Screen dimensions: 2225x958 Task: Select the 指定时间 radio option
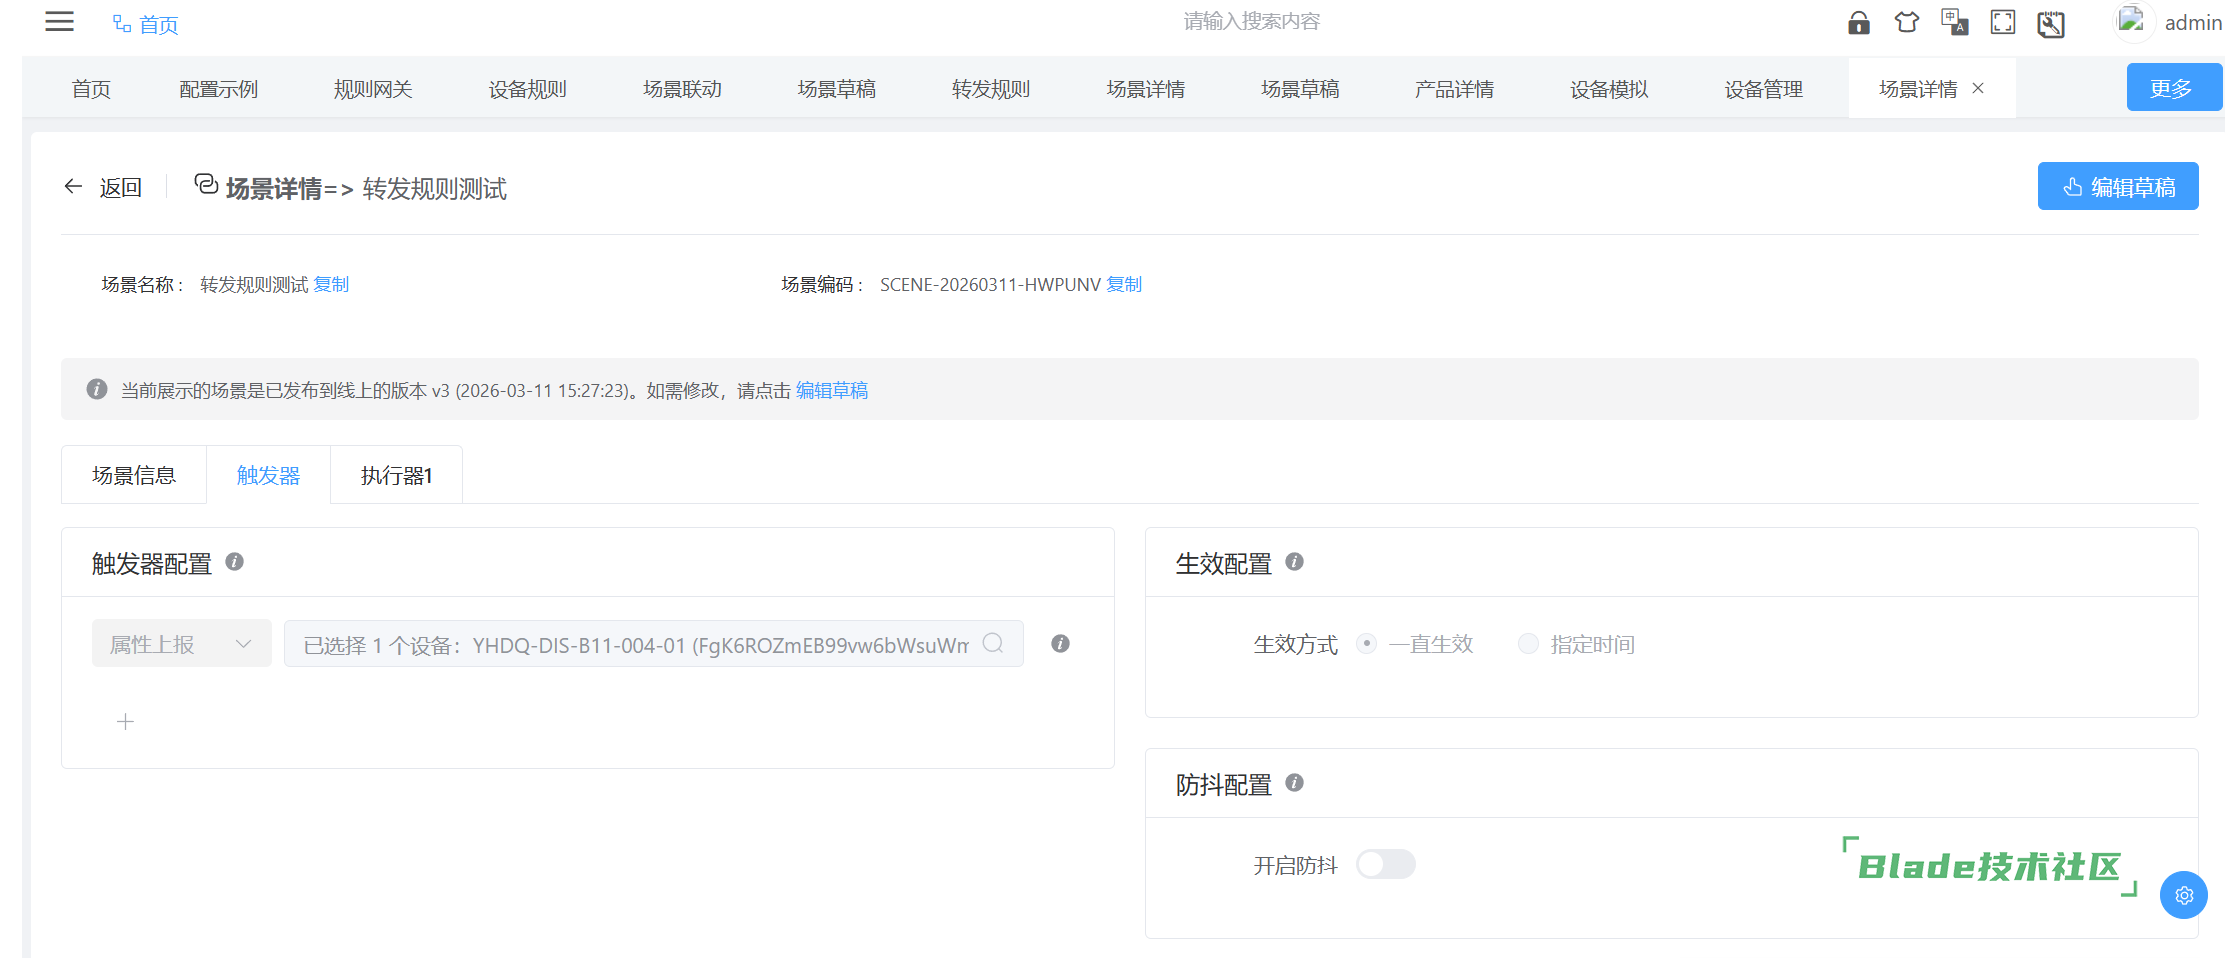[1528, 644]
